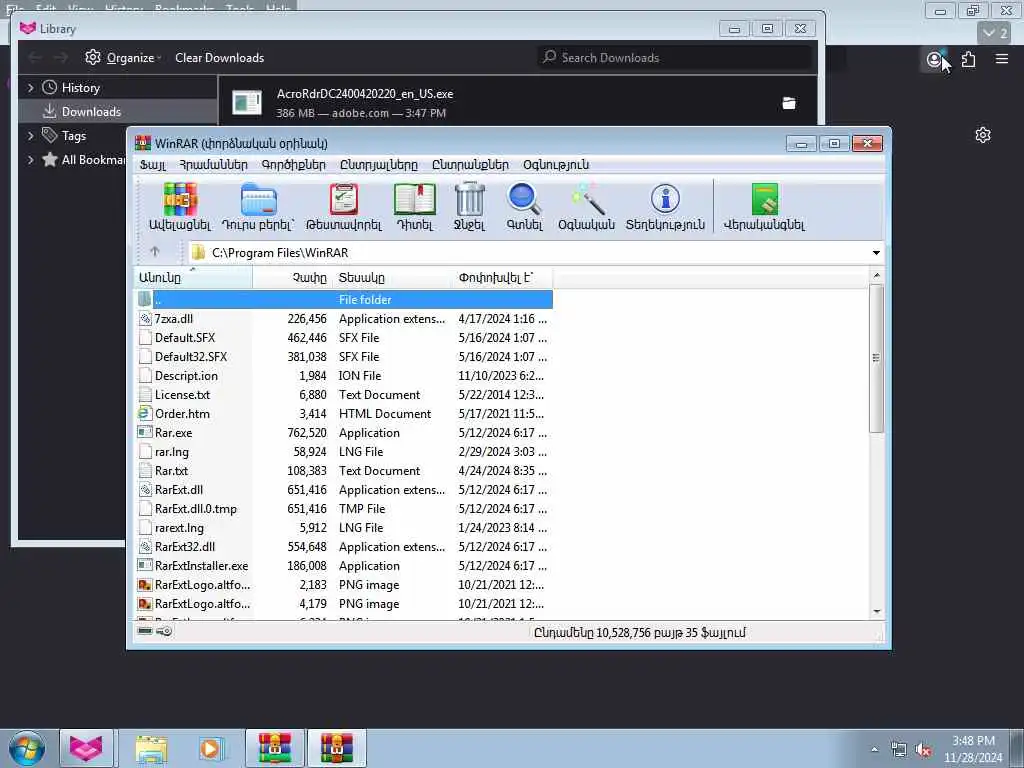Select the AcroRdrDC2400420220_en_US.exe download entry
The height and width of the screenshot is (768, 1024).
(517, 103)
